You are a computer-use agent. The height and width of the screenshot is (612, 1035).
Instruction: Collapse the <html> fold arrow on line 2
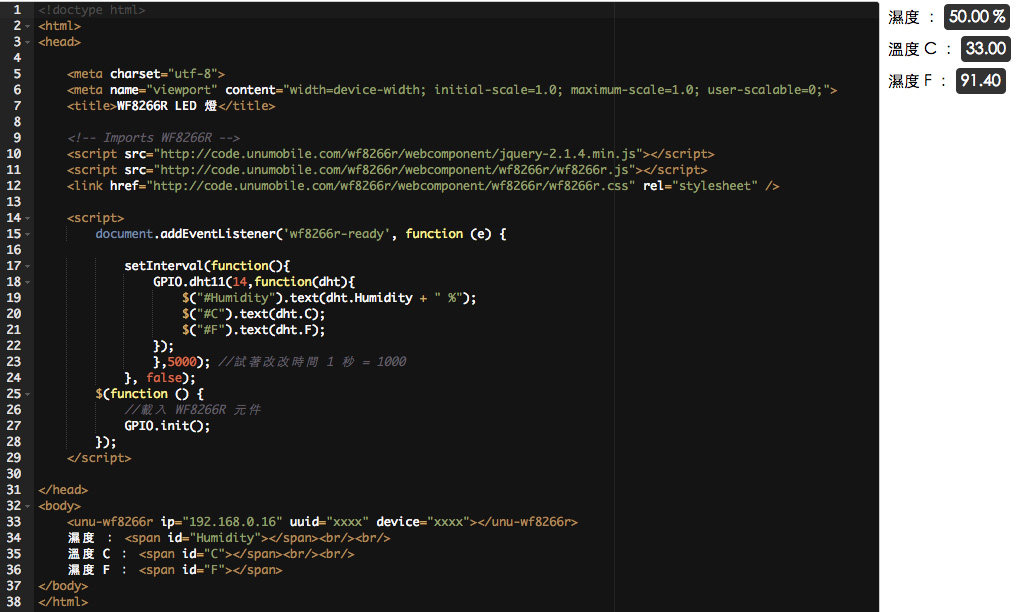pyautogui.click(x=28, y=26)
